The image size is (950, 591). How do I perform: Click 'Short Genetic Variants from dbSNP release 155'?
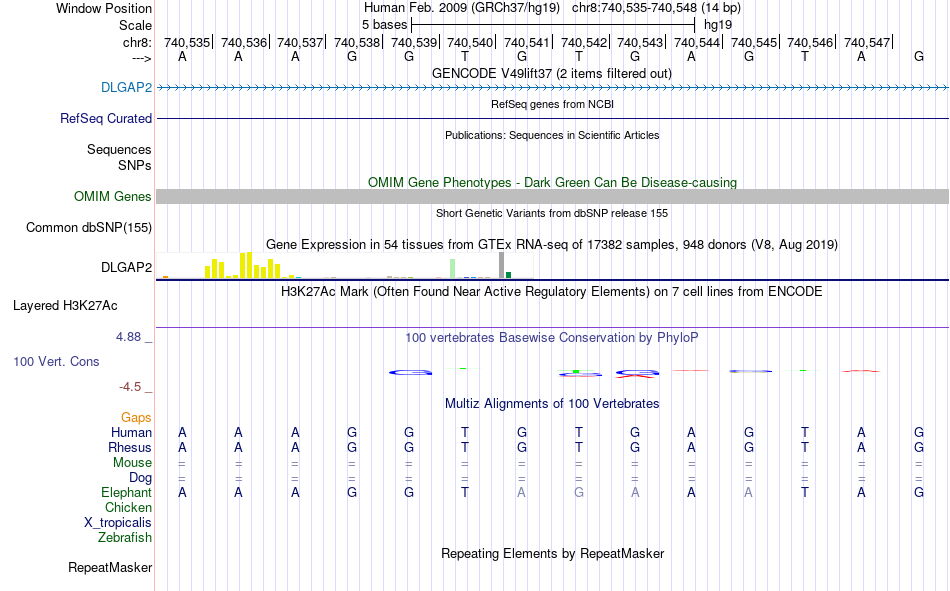pyautogui.click(x=552, y=213)
